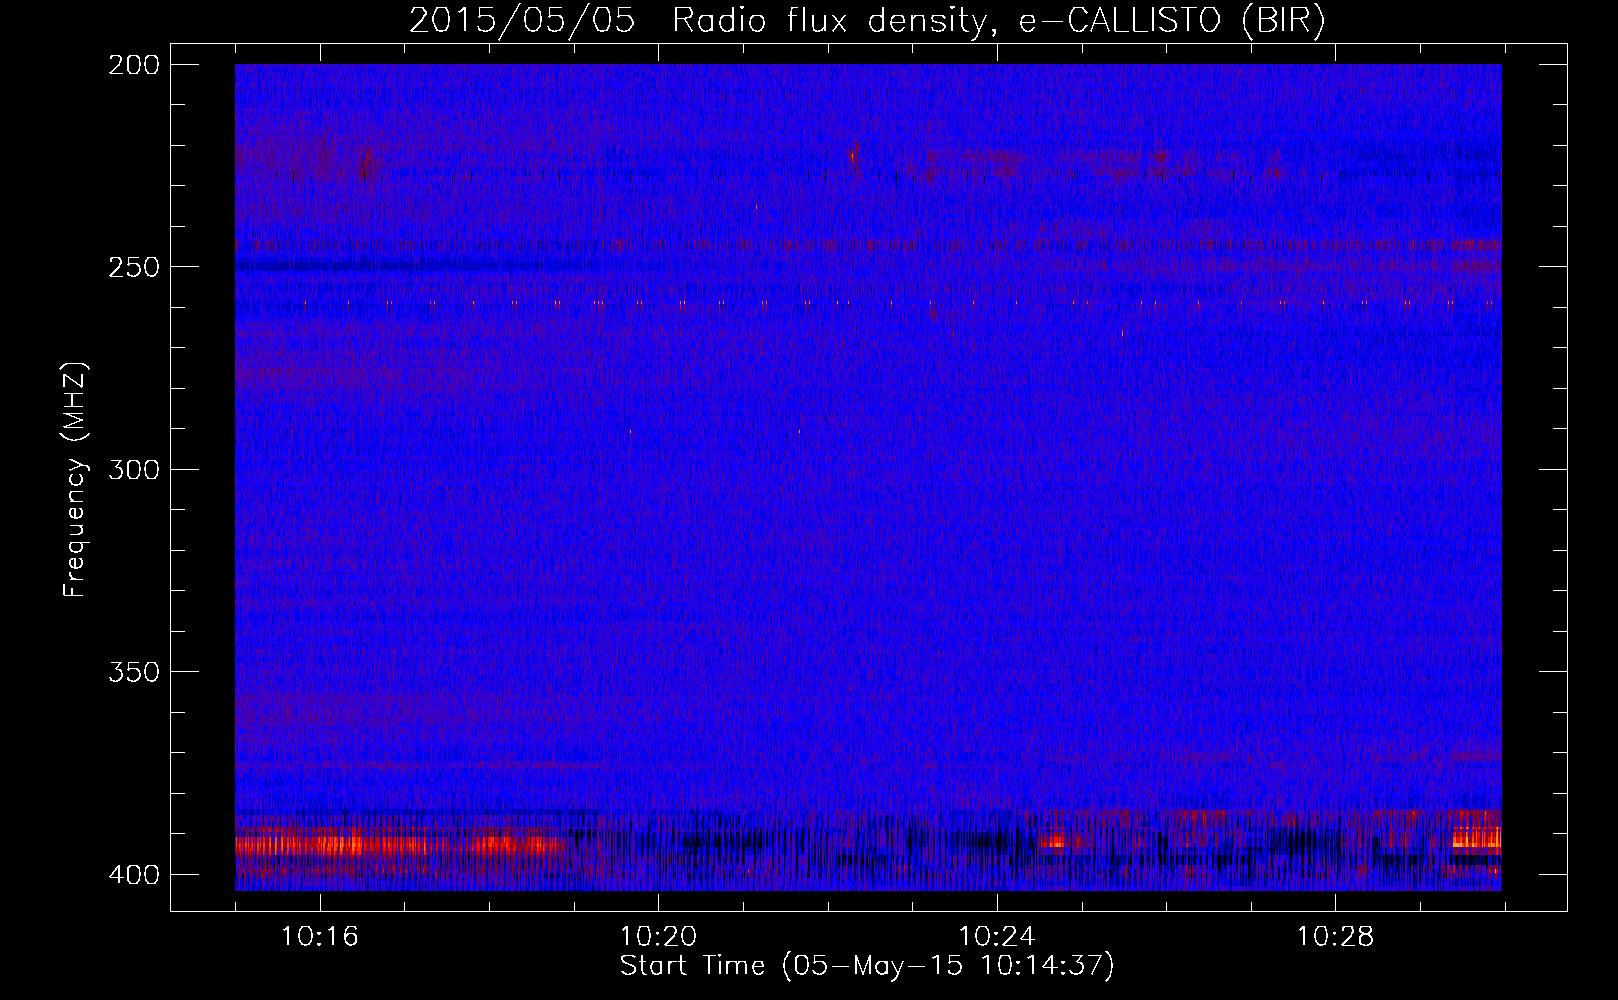Viewport: 1618px width, 1000px height.
Task: Click the Start Time axis caption
Action: 867,966
